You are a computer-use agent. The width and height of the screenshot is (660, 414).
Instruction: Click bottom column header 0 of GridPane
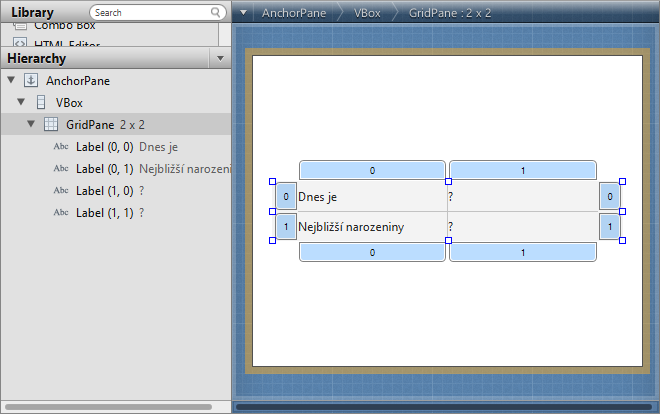coord(372,252)
